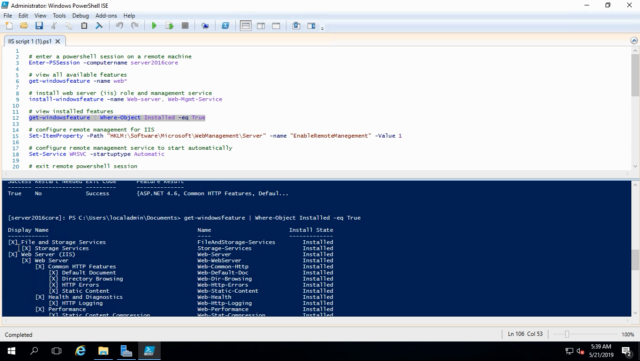Image resolution: width=640 pixels, height=361 pixels.
Task: Show script pane on top layout
Action: click(x=245, y=26)
